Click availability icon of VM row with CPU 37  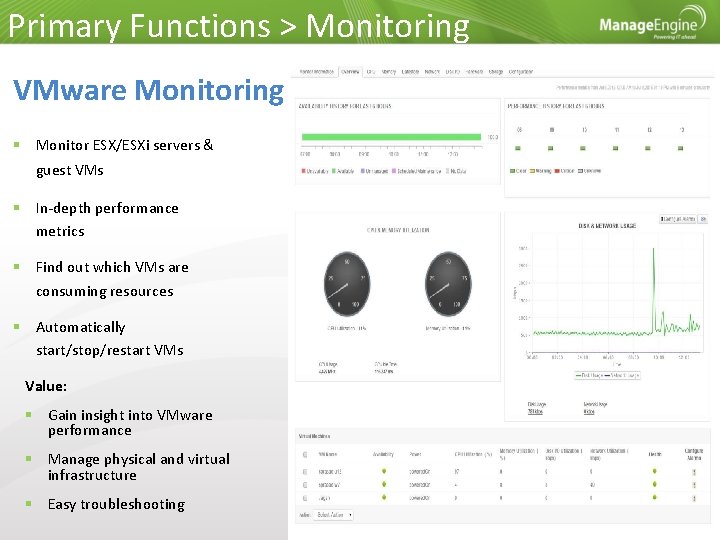(x=384, y=471)
